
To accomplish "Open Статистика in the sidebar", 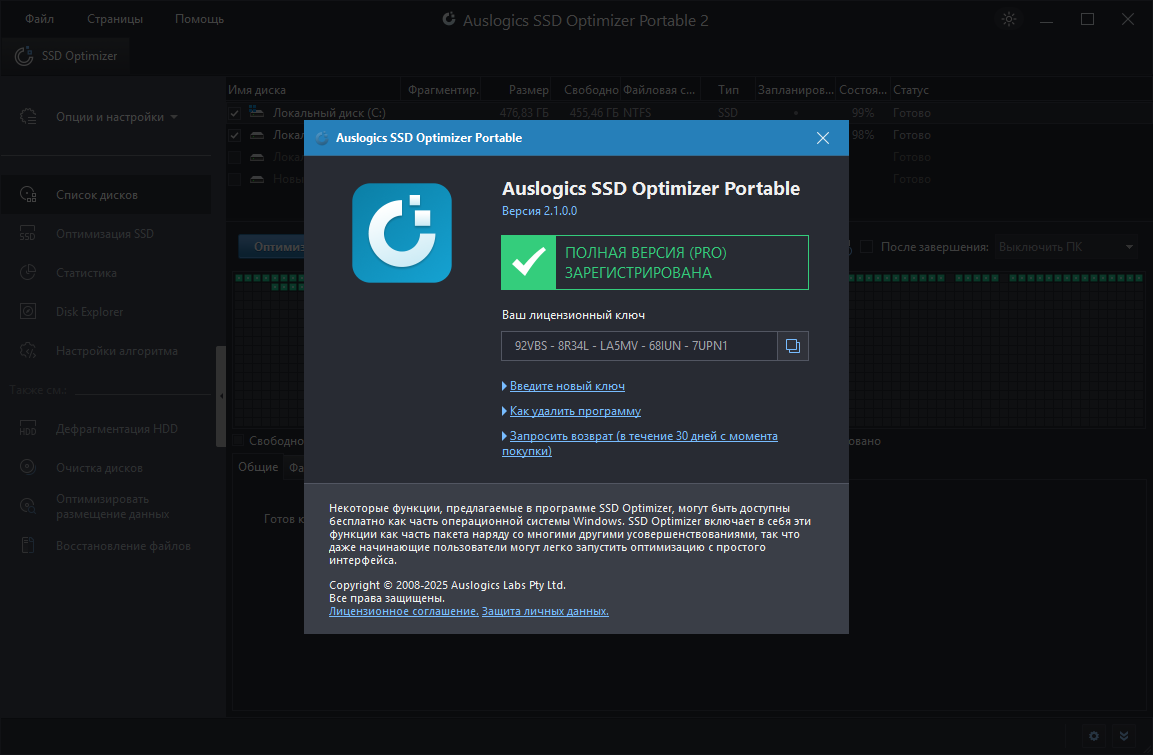I will click(86, 273).
